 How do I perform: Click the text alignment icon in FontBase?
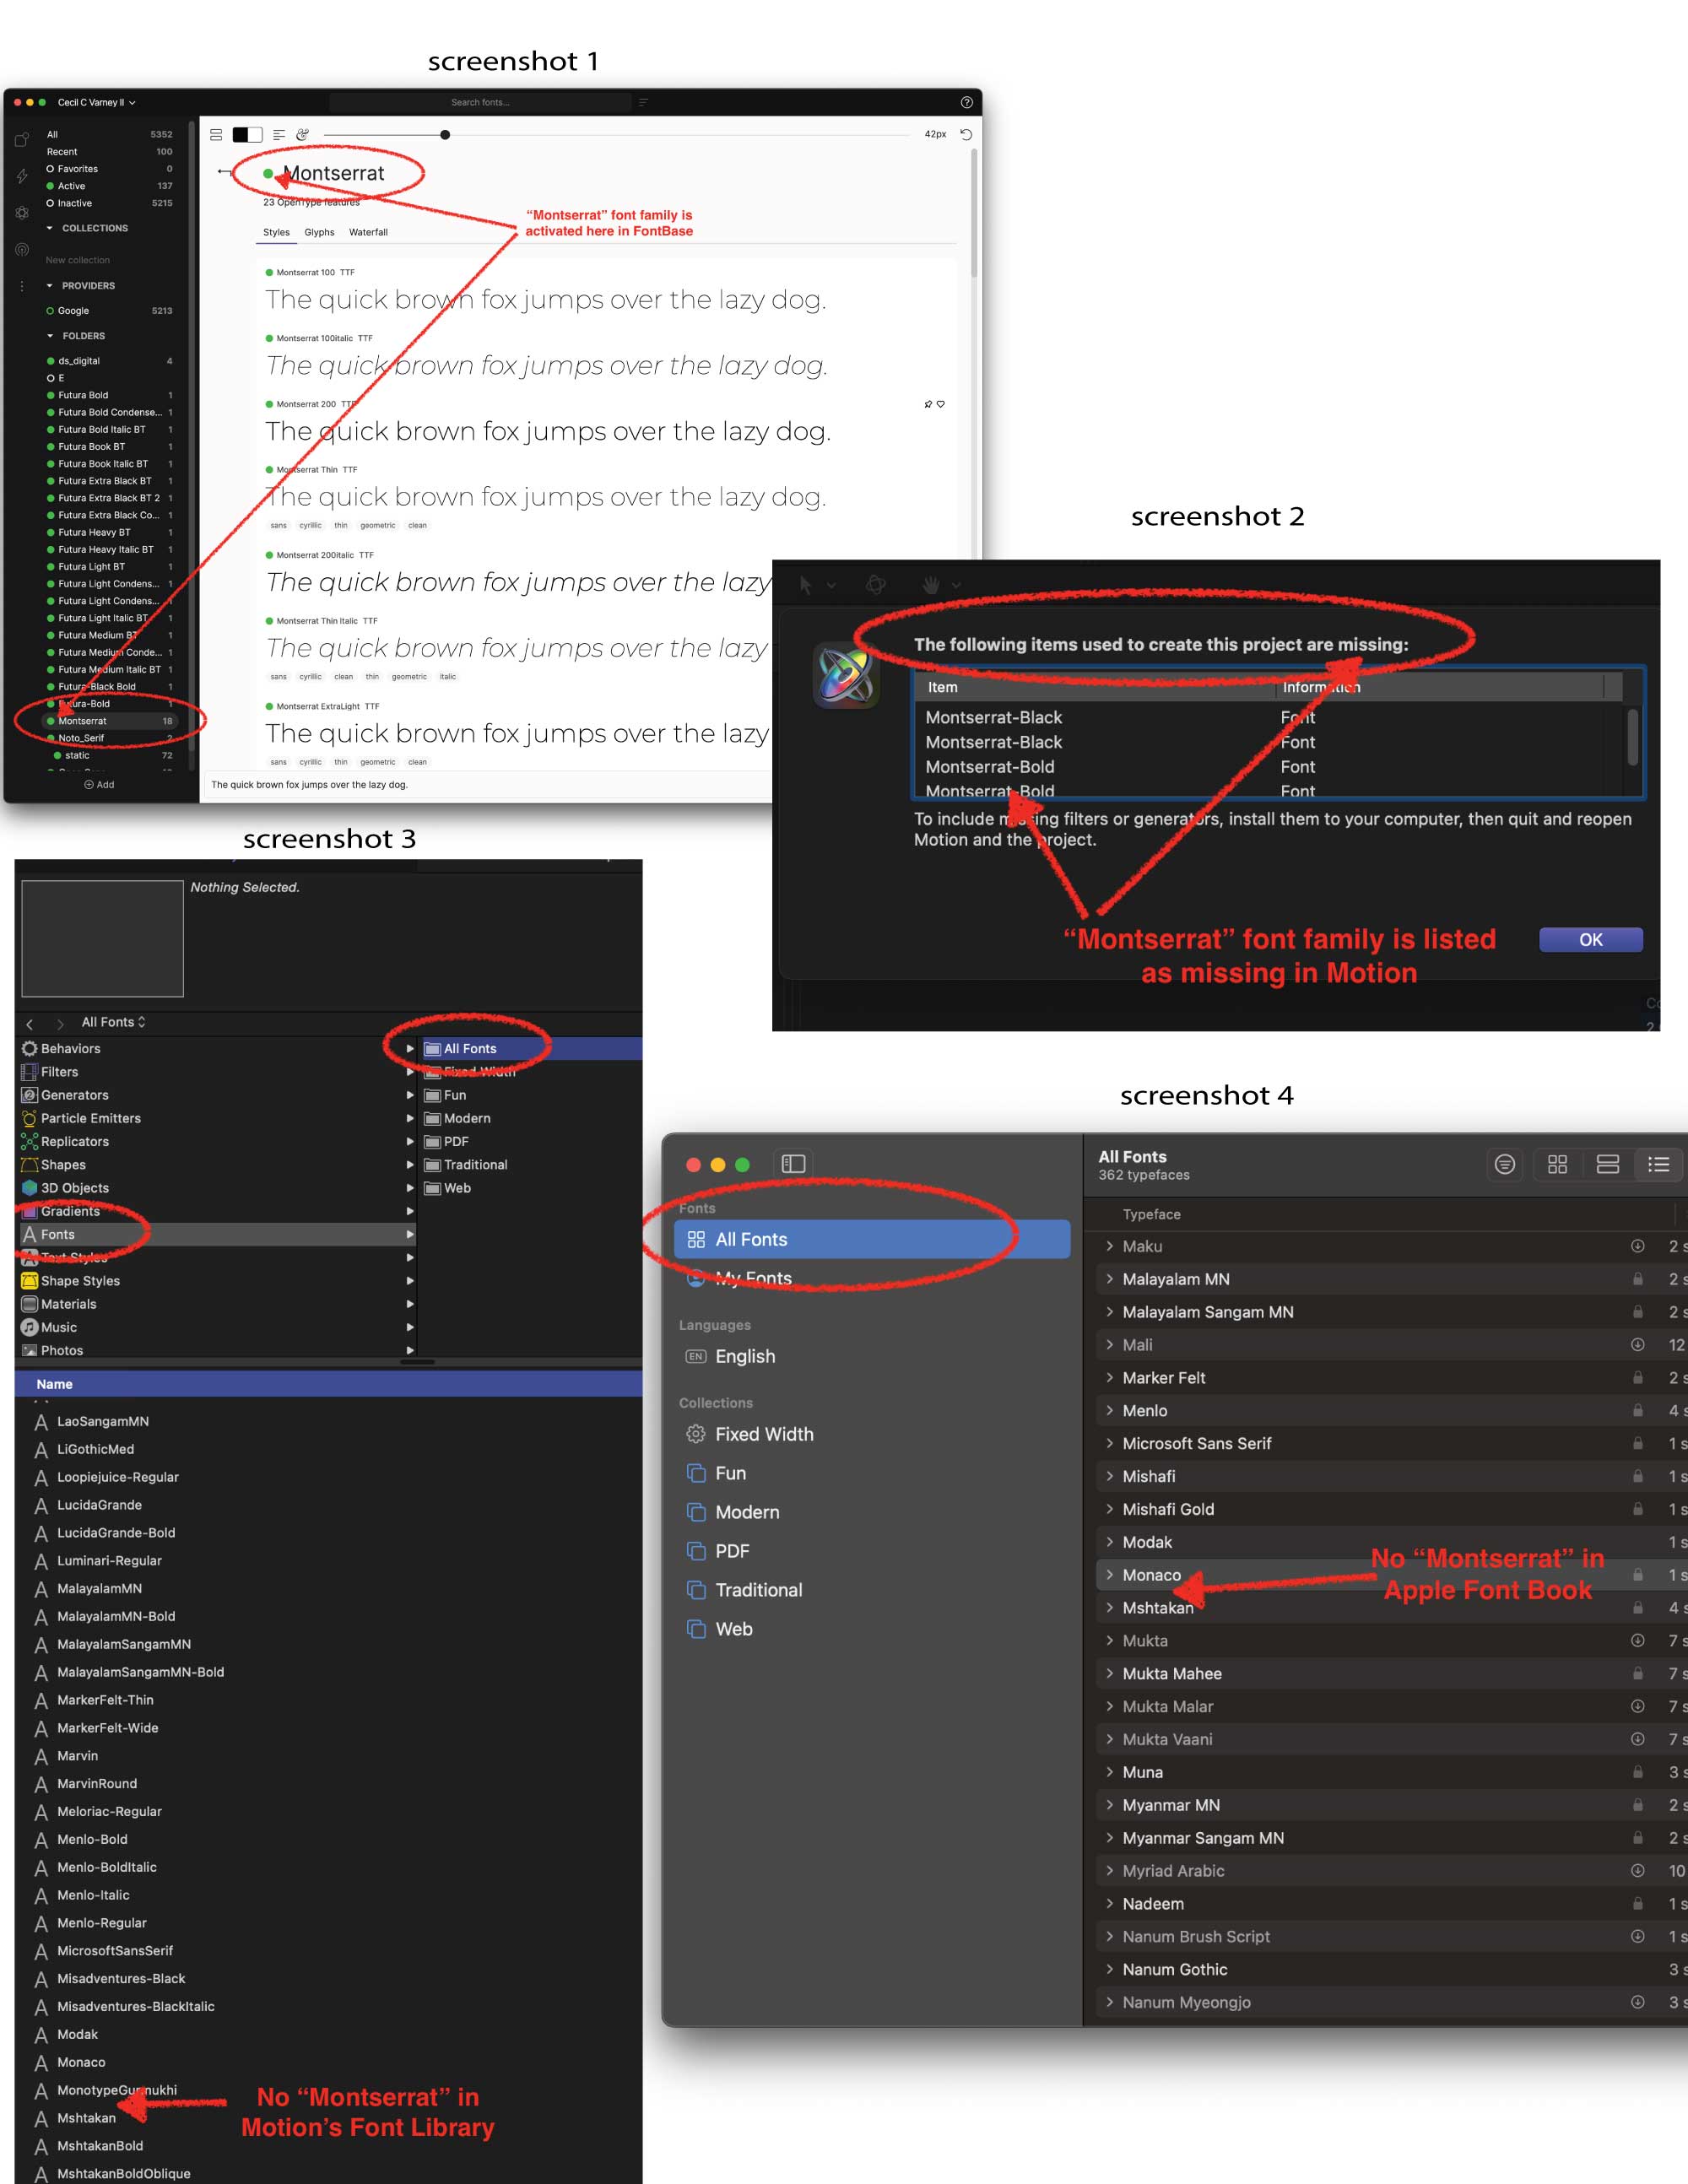coord(279,134)
